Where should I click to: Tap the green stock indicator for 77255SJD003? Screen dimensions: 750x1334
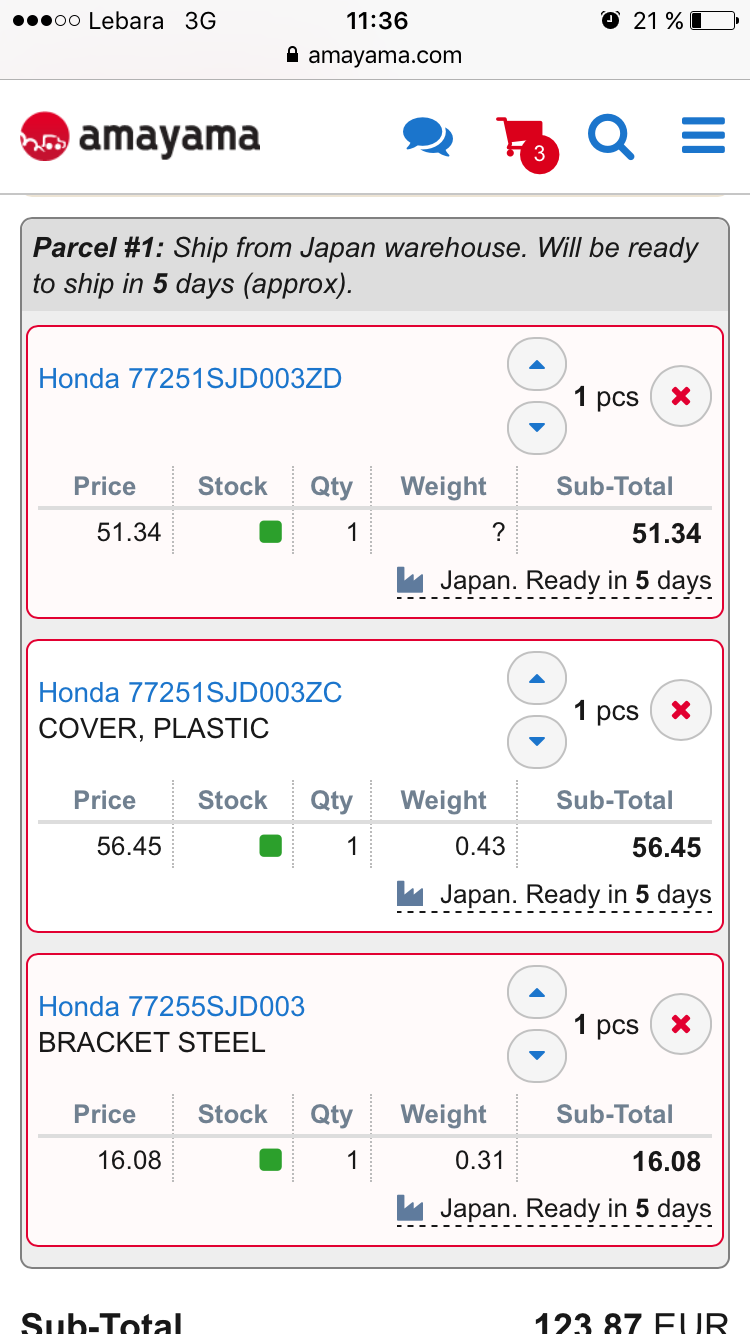click(270, 1160)
